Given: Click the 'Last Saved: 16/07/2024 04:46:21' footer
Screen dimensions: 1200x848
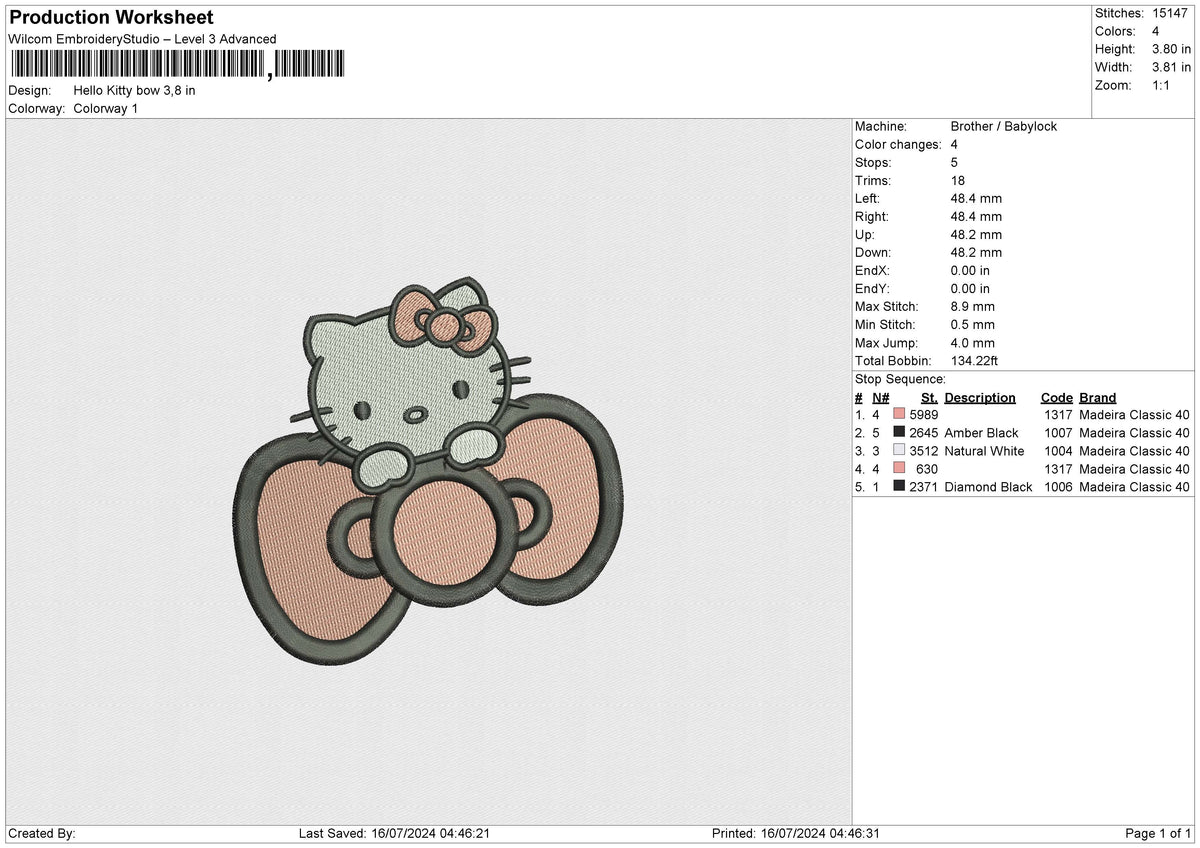Looking at the screenshot, I should (x=394, y=834).
